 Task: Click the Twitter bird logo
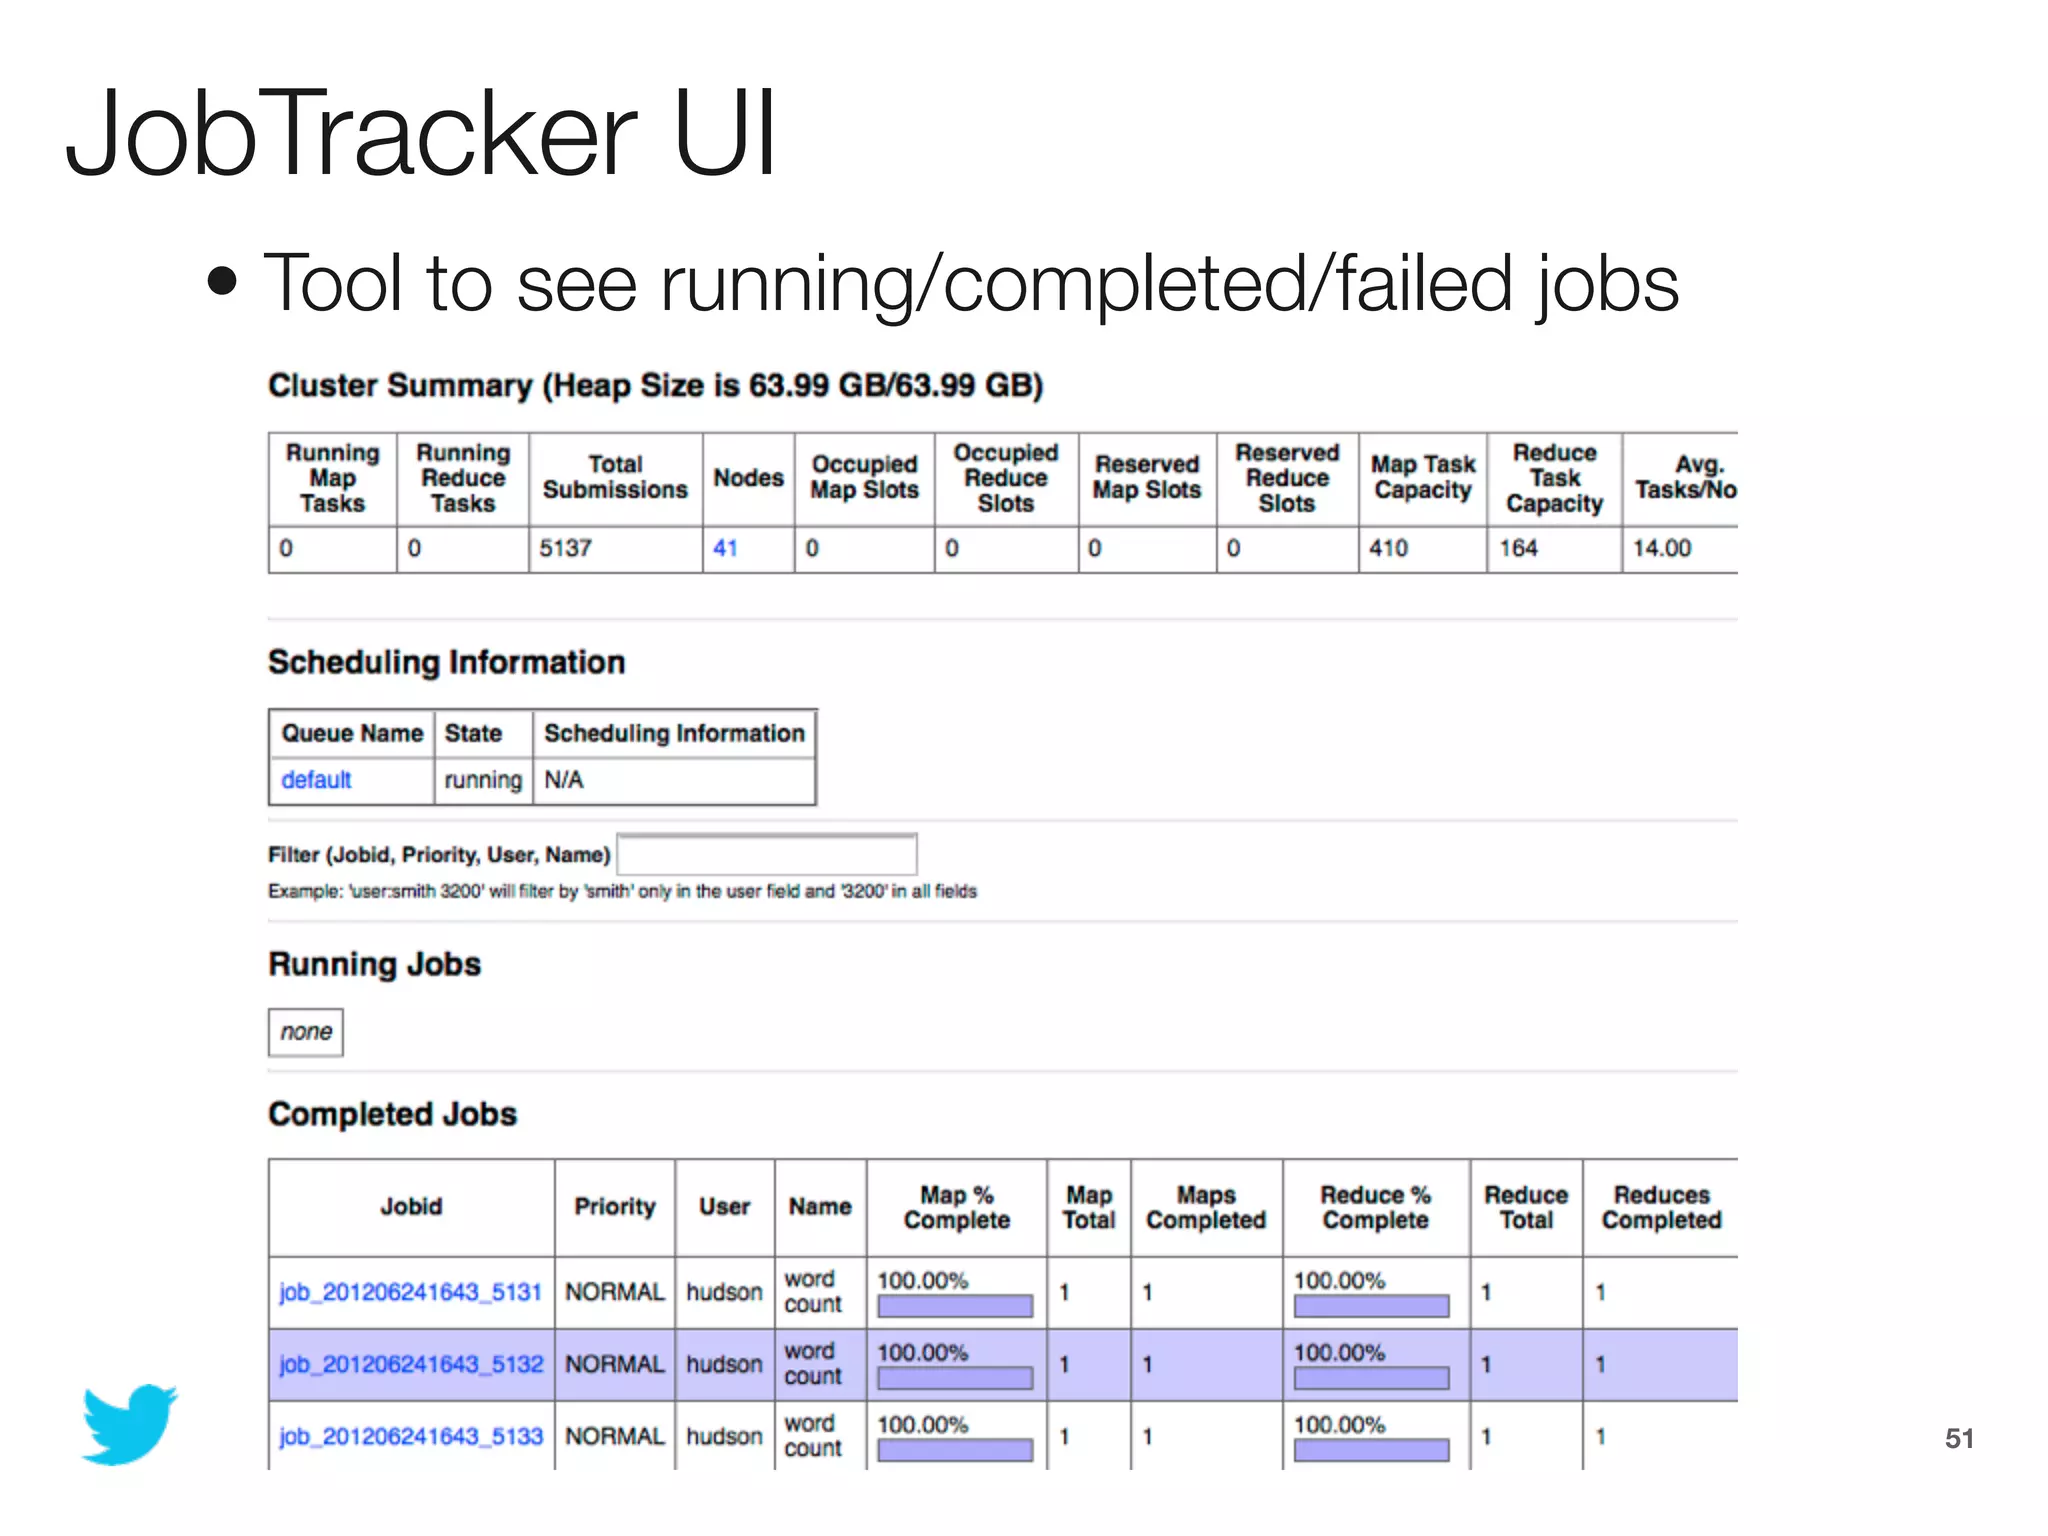point(129,1424)
